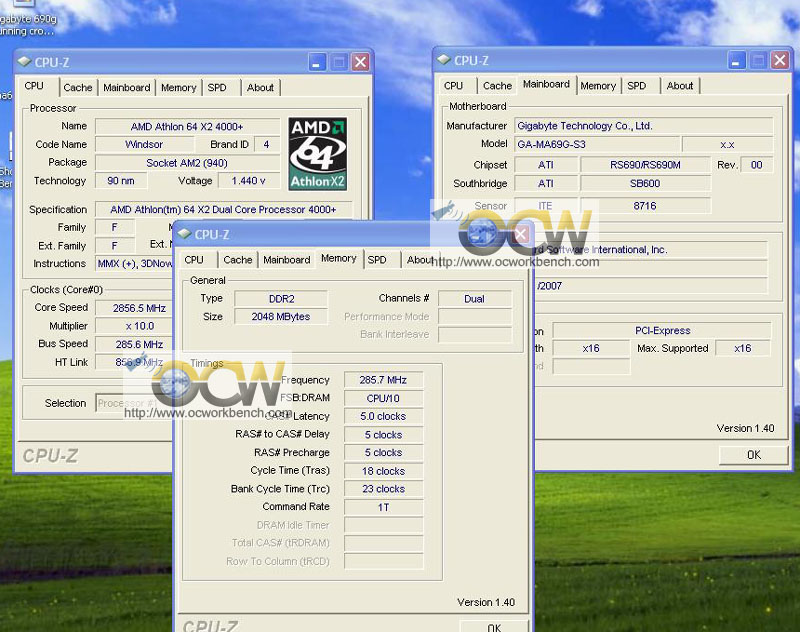Click the memory Type value "DDR2"
The image size is (800, 632).
point(281,298)
